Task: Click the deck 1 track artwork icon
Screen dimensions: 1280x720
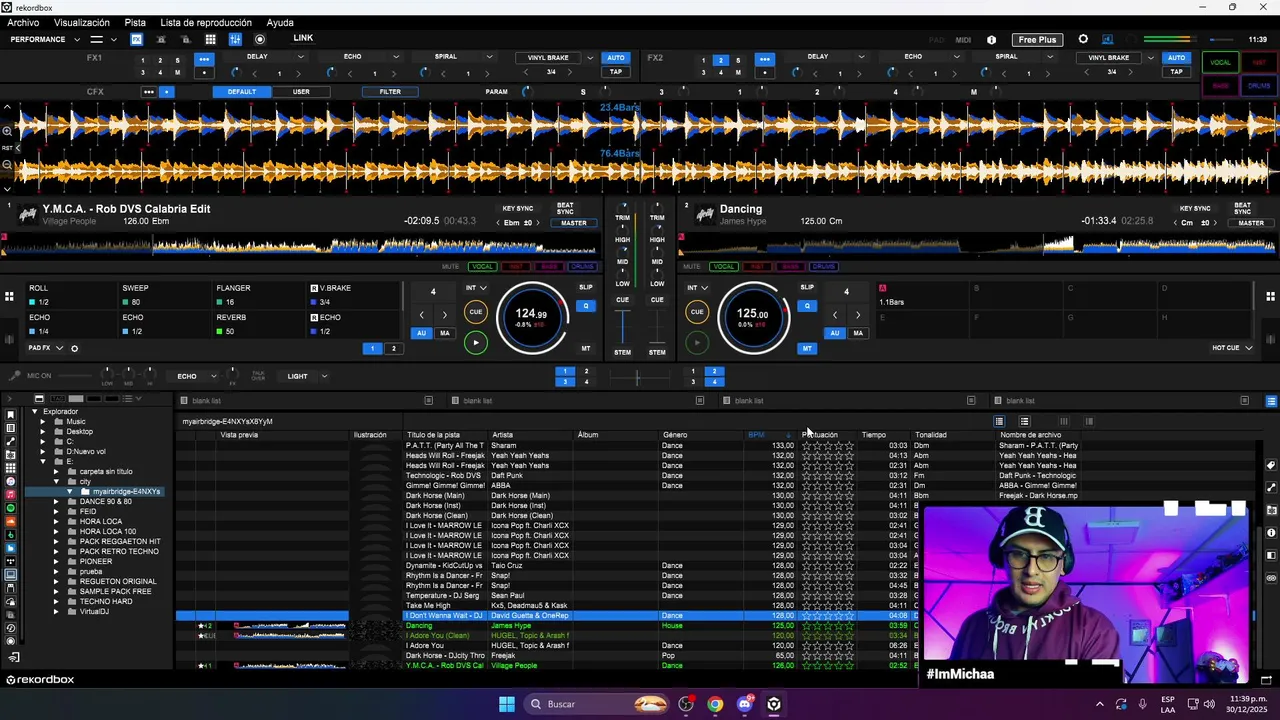Action: [x=28, y=214]
